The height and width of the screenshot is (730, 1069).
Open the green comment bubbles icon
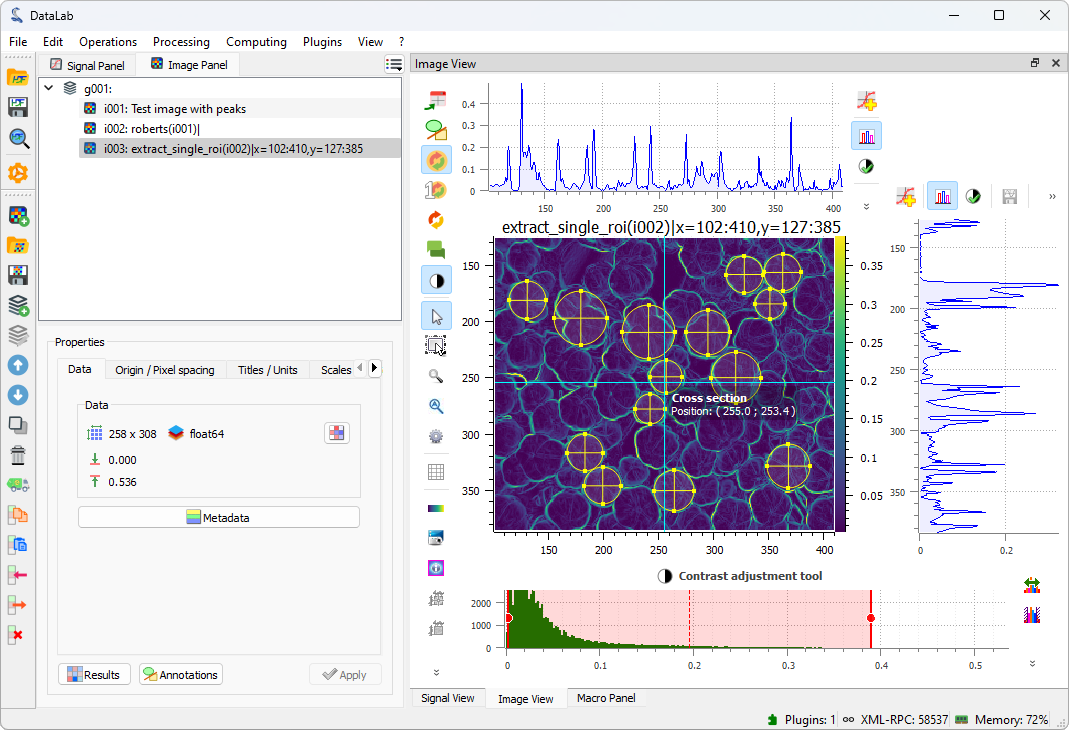click(436, 249)
